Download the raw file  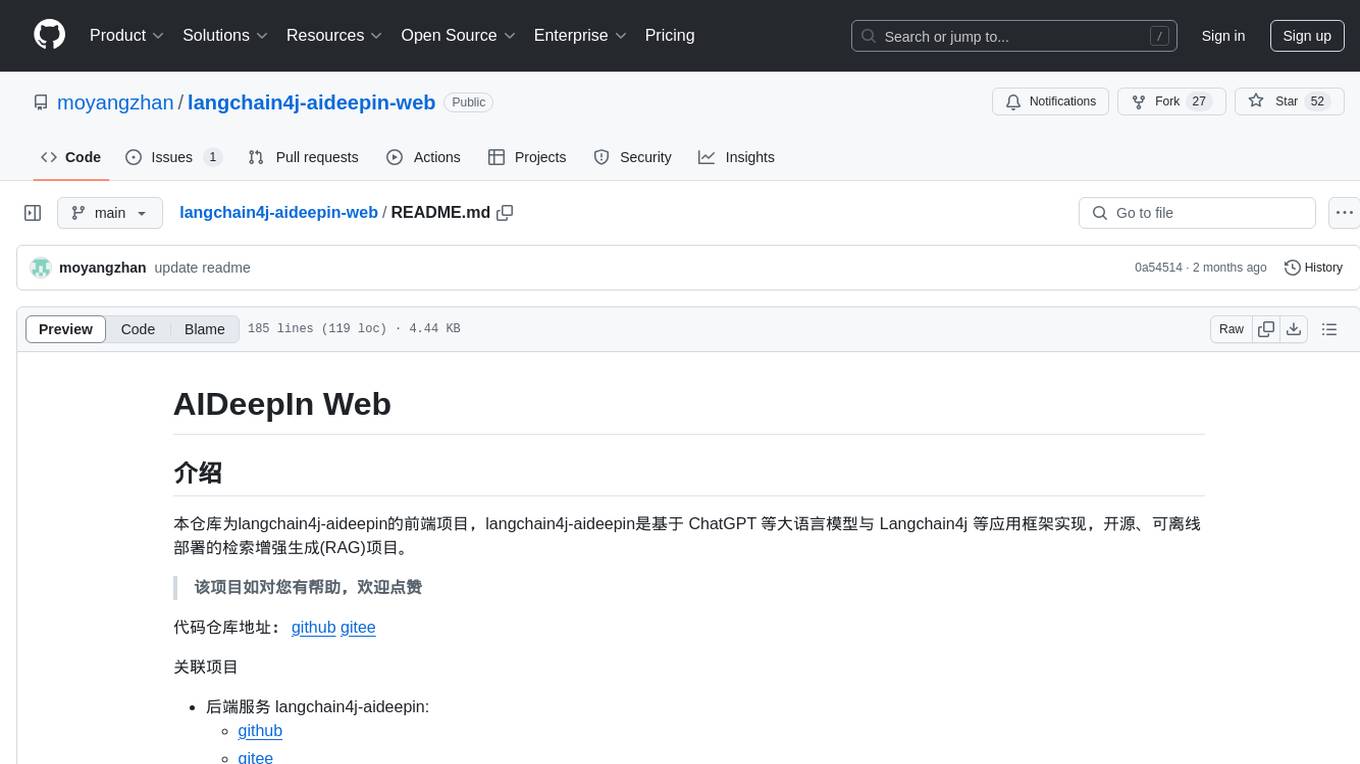tap(1294, 329)
